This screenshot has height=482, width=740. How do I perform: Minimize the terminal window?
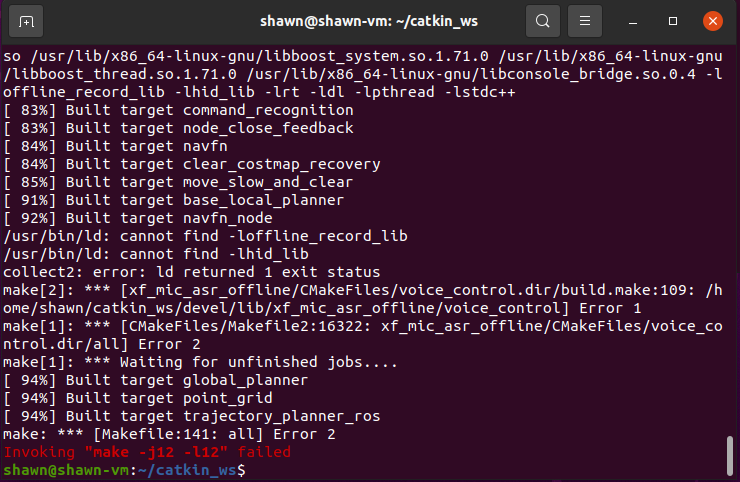tap(633, 21)
